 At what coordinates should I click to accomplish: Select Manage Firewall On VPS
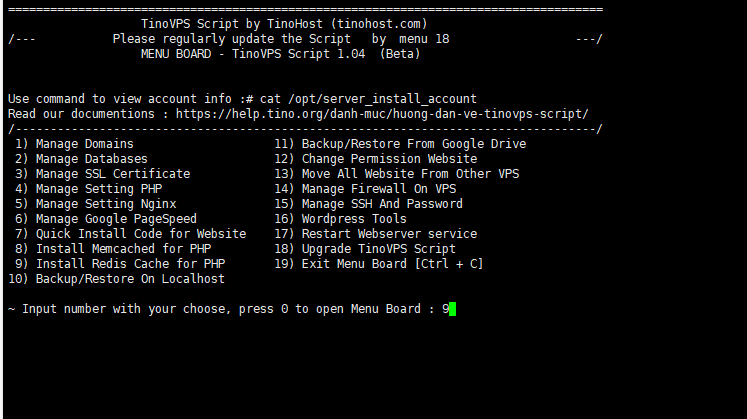pos(365,189)
